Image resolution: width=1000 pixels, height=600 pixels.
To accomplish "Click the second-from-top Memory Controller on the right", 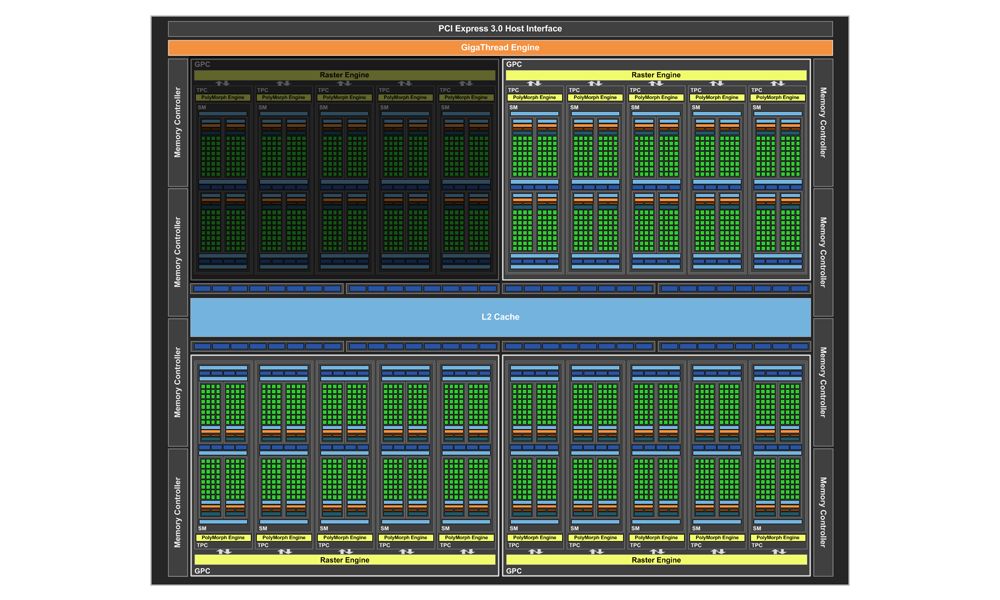I will (x=823, y=252).
